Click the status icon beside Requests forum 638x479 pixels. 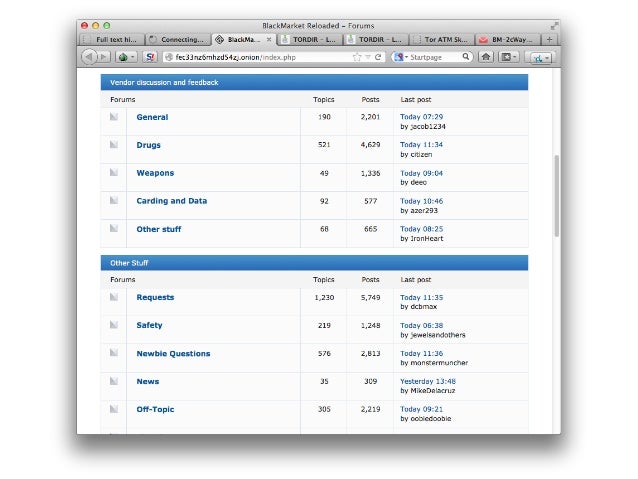pyautogui.click(x=114, y=297)
